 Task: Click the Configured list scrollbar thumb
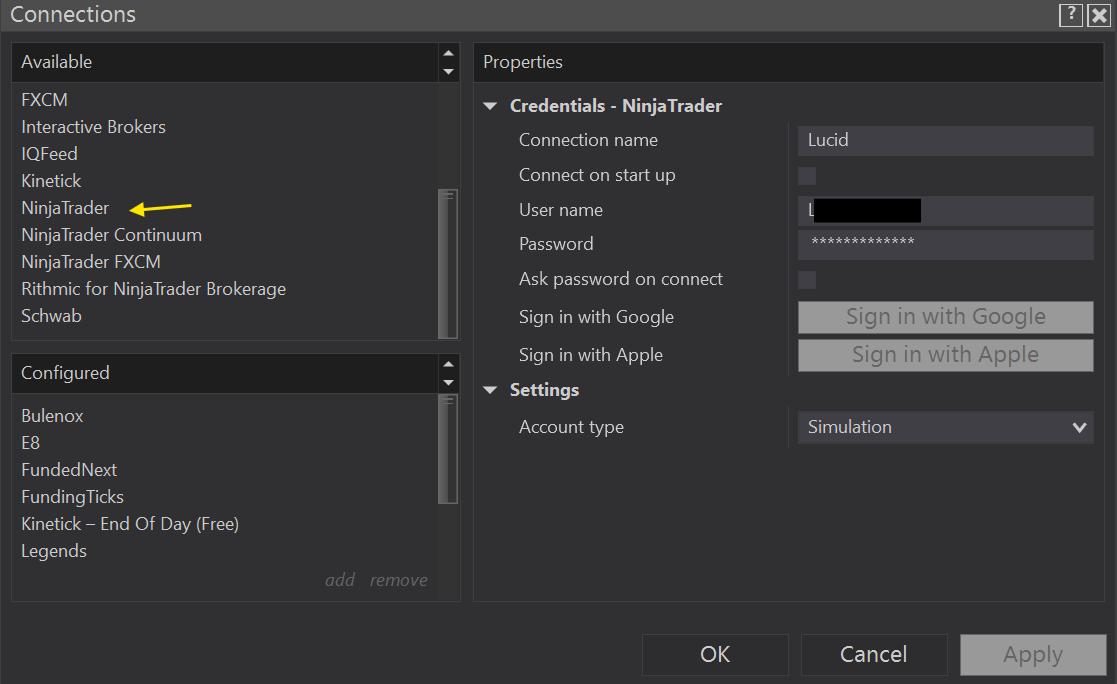(447, 450)
